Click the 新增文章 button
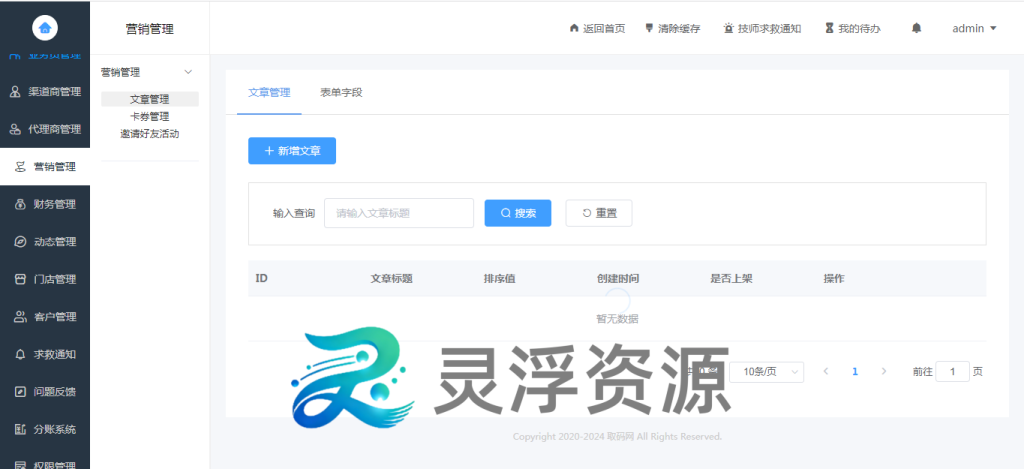The width and height of the screenshot is (1024, 469). point(292,151)
